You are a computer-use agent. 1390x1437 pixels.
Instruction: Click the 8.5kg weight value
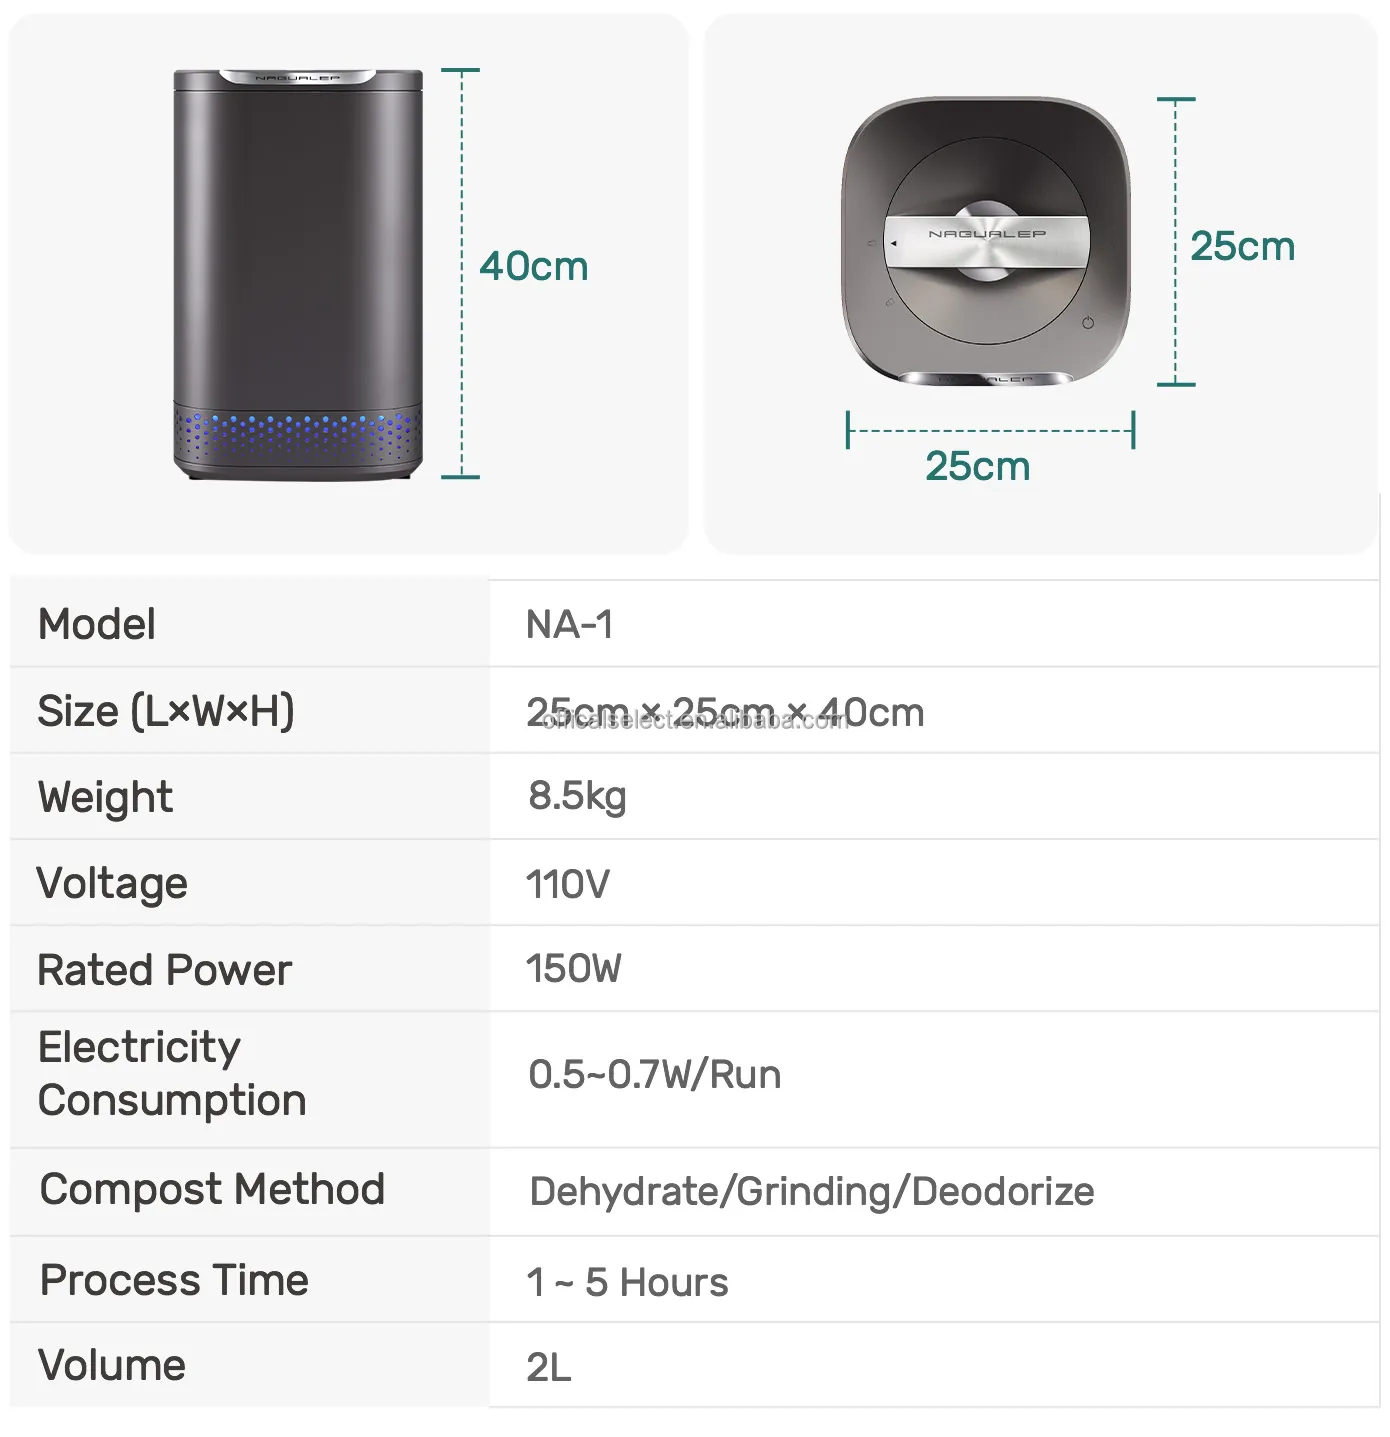[577, 796]
